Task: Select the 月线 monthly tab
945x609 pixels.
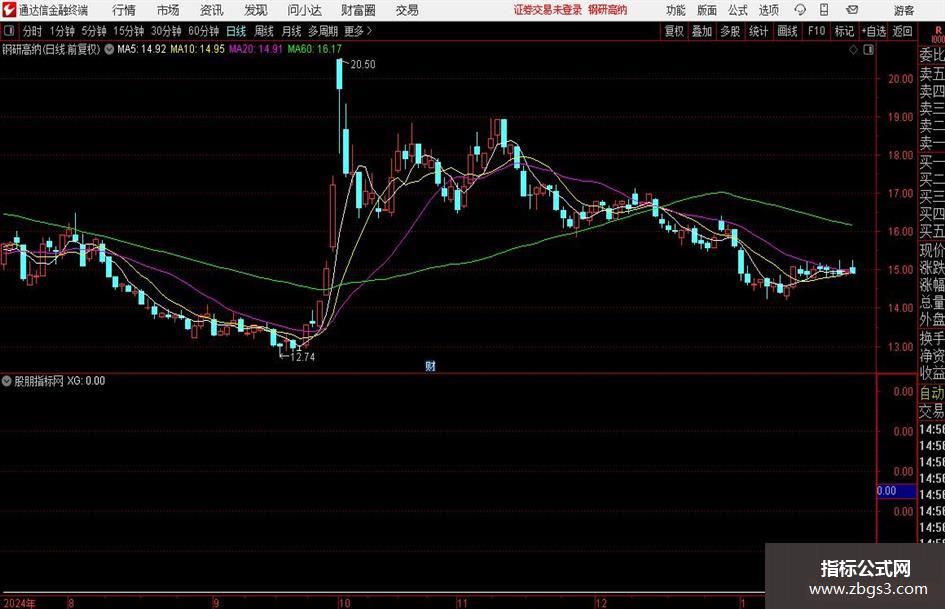Action: coord(292,31)
